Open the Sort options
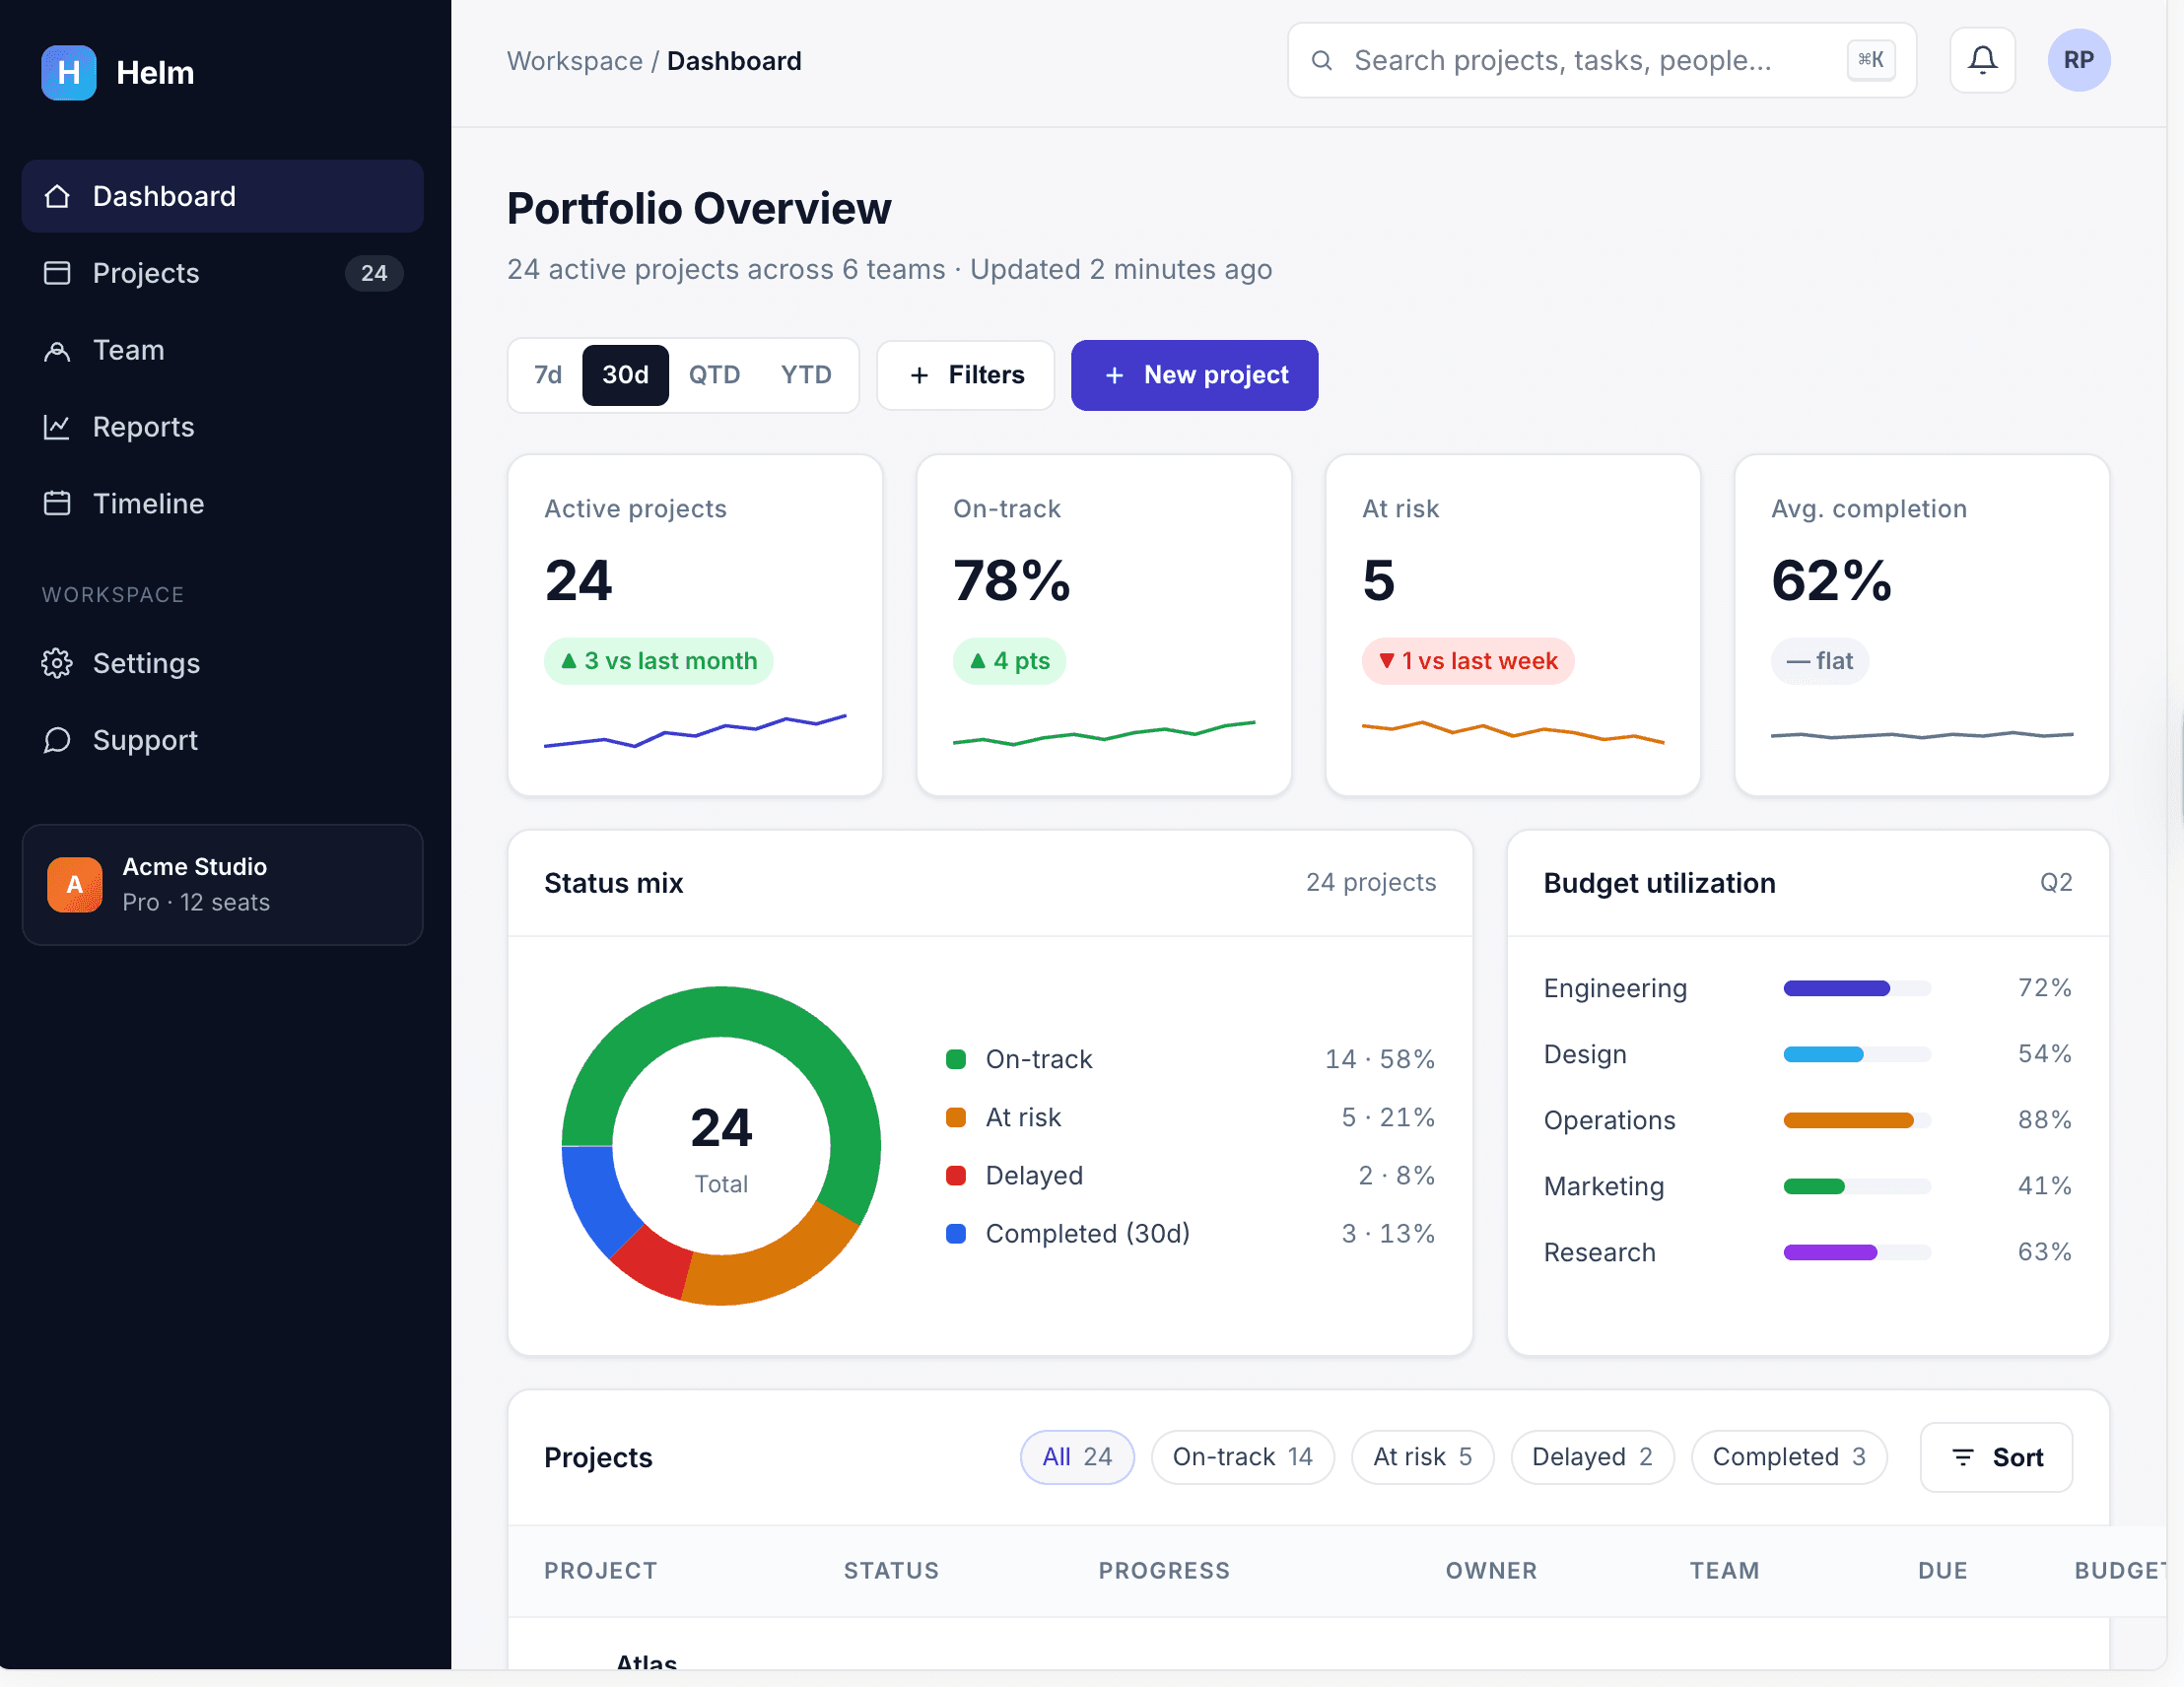 pyautogui.click(x=1995, y=1457)
